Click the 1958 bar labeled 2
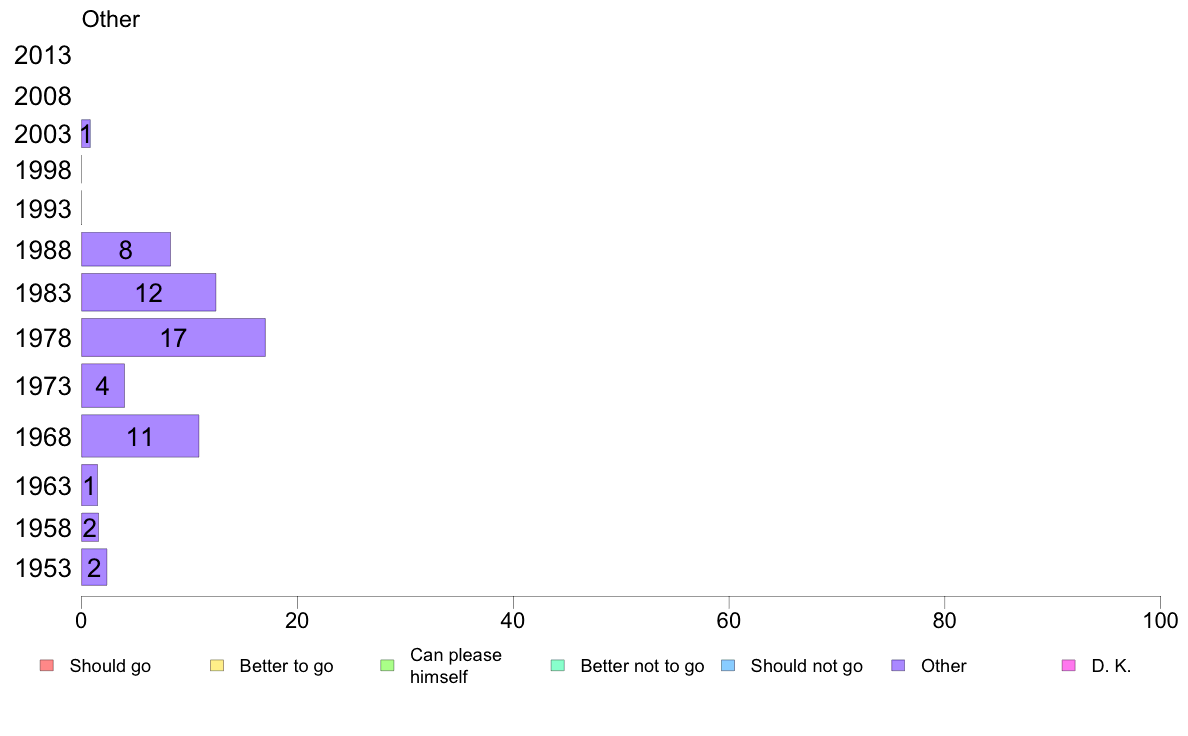 (90, 528)
